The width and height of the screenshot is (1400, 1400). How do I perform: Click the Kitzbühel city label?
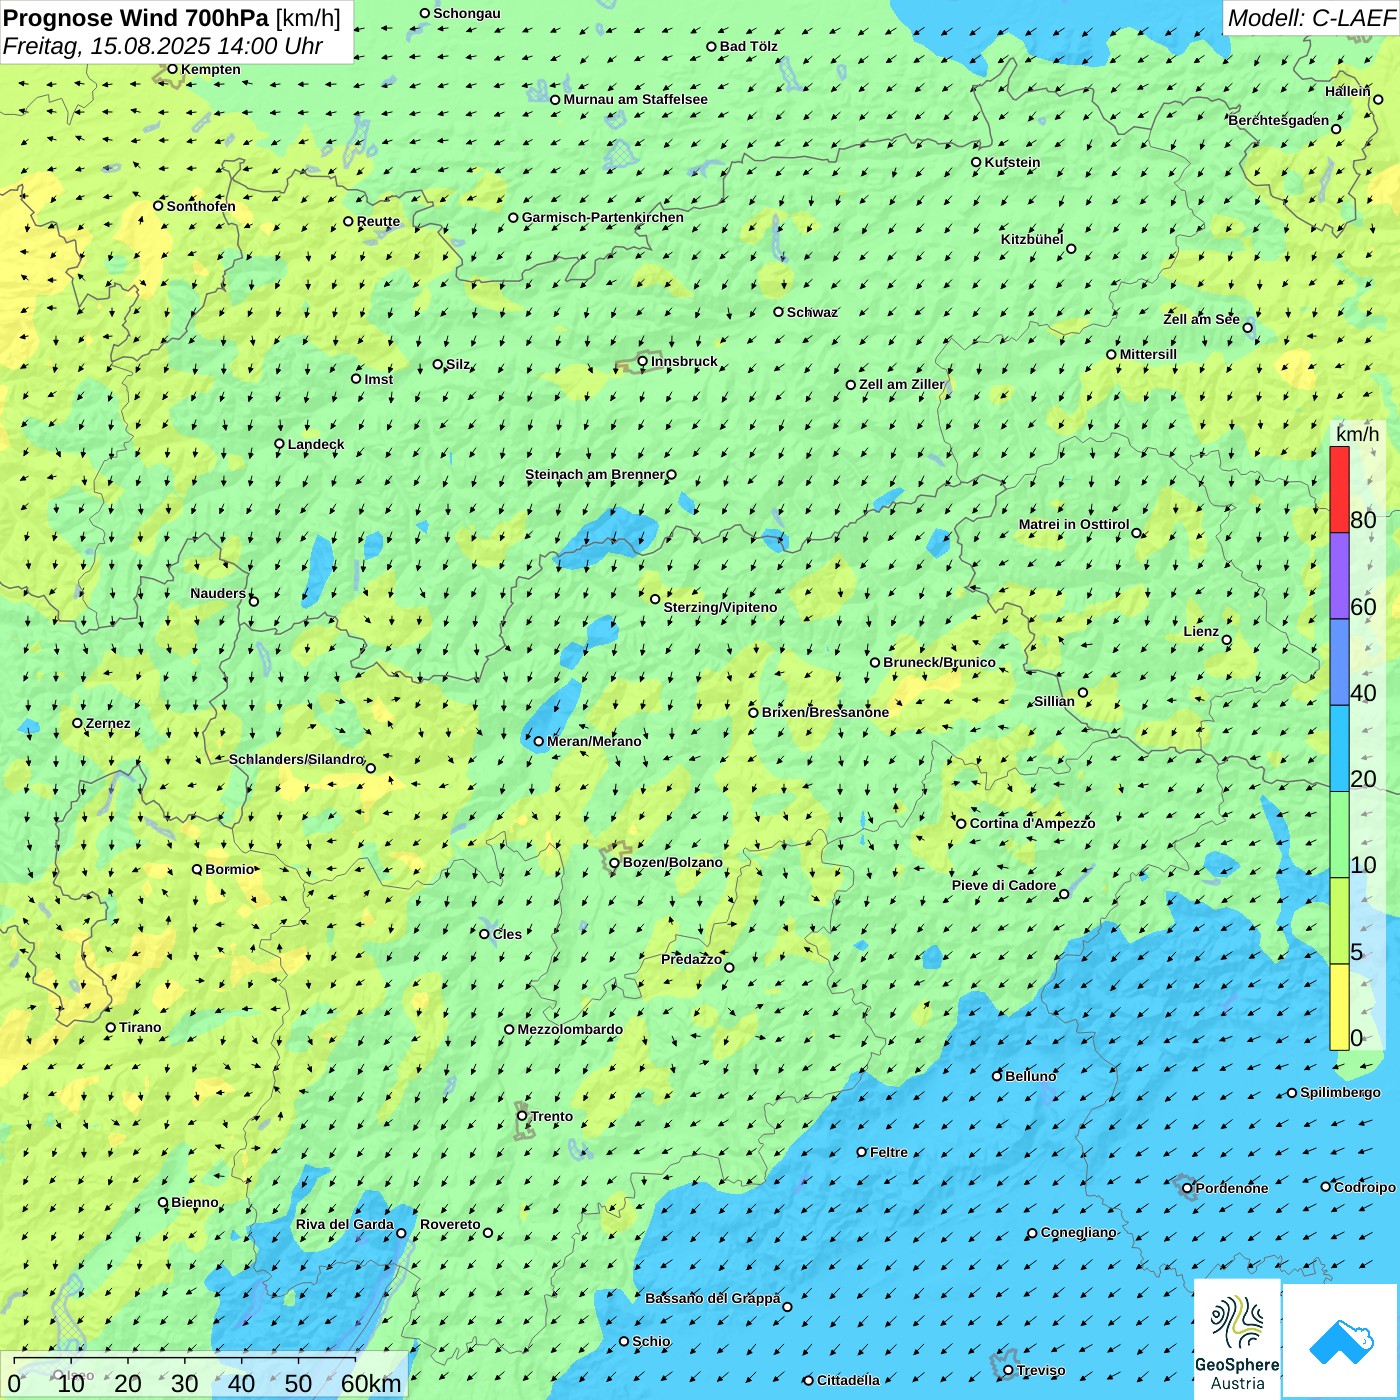pyautogui.click(x=1032, y=239)
